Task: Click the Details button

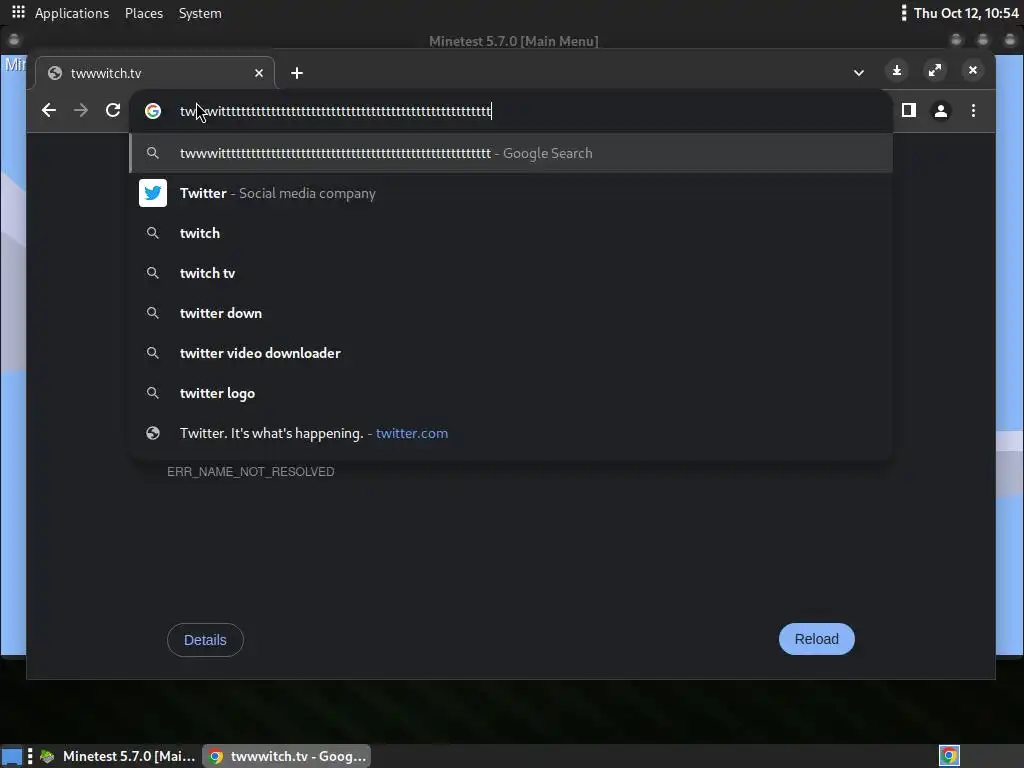Action: pos(205,640)
